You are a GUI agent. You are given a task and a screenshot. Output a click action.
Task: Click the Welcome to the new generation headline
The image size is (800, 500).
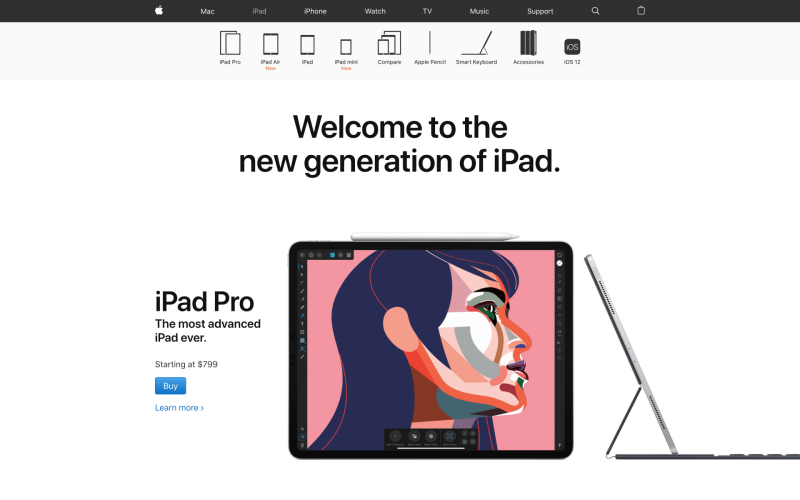pyautogui.click(x=399, y=144)
